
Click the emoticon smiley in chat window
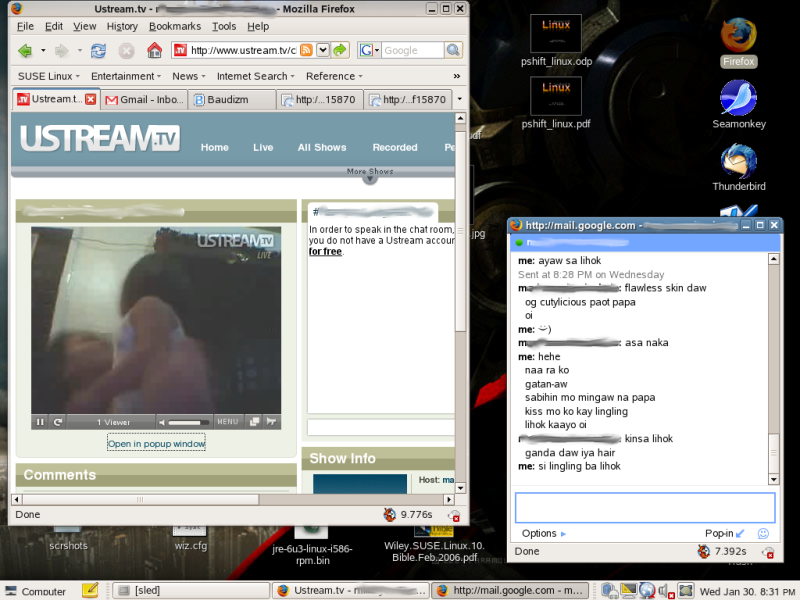763,534
